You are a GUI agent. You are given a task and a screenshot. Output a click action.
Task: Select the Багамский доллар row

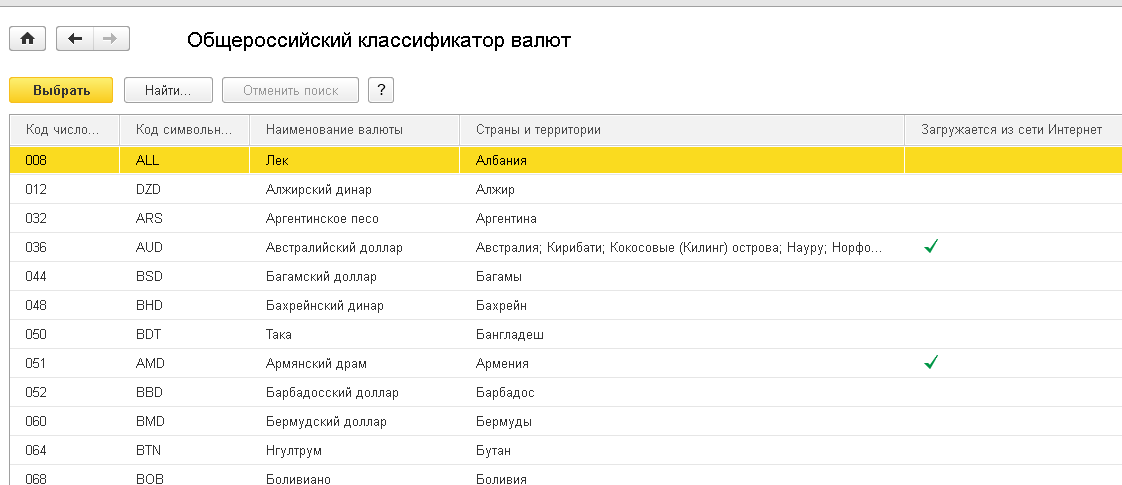click(x=309, y=276)
